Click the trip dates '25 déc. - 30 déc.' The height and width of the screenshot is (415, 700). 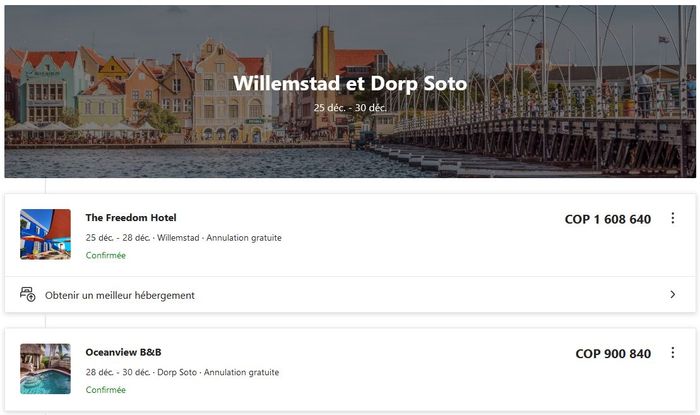point(350,107)
